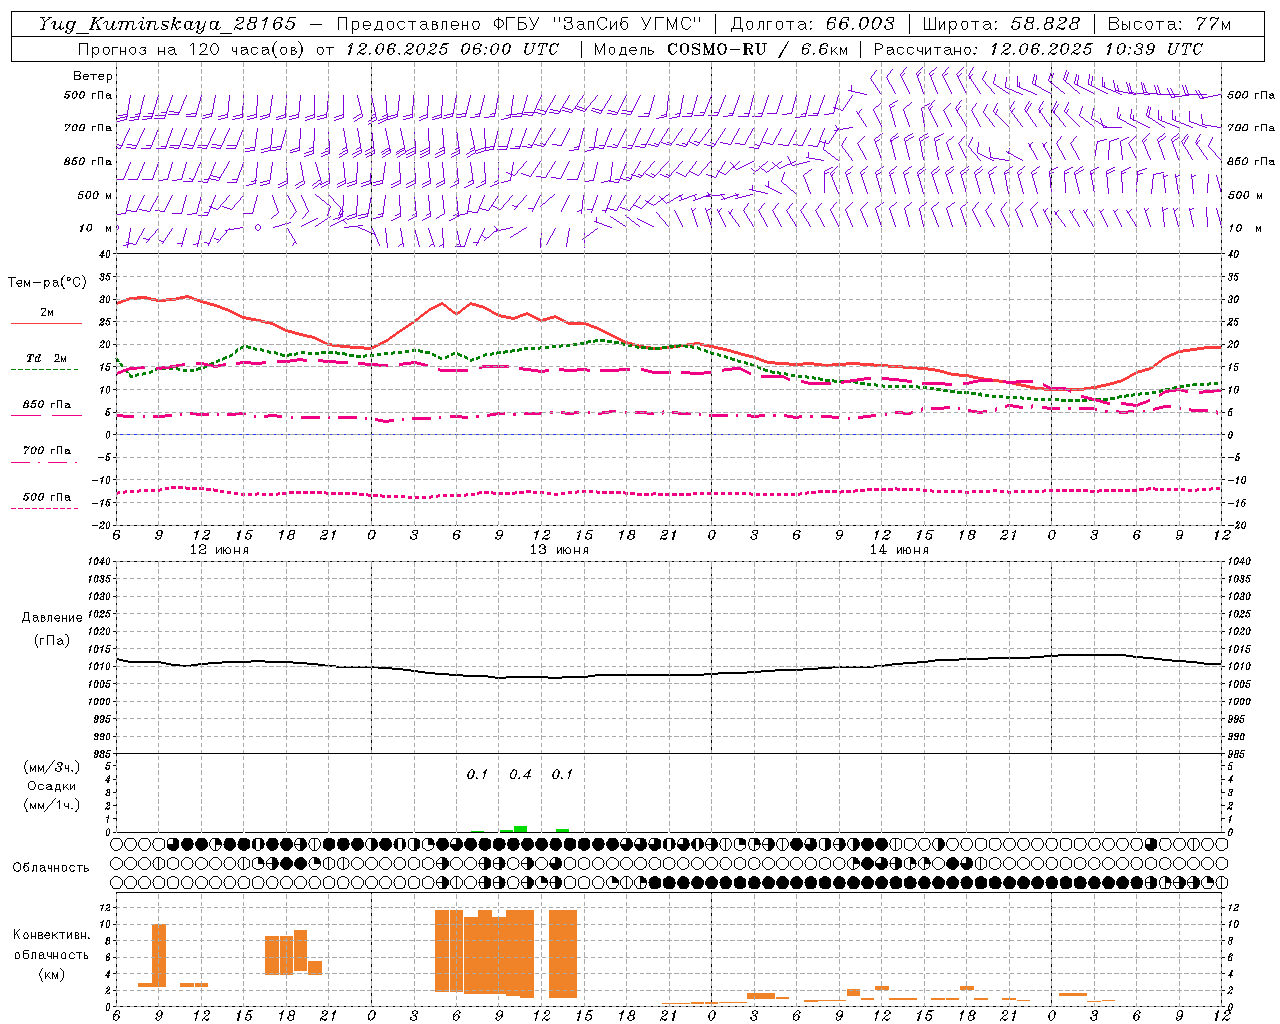This screenshot has height=1024, width=1280.
Task: Click the Осадки panel label
Action: point(52,786)
